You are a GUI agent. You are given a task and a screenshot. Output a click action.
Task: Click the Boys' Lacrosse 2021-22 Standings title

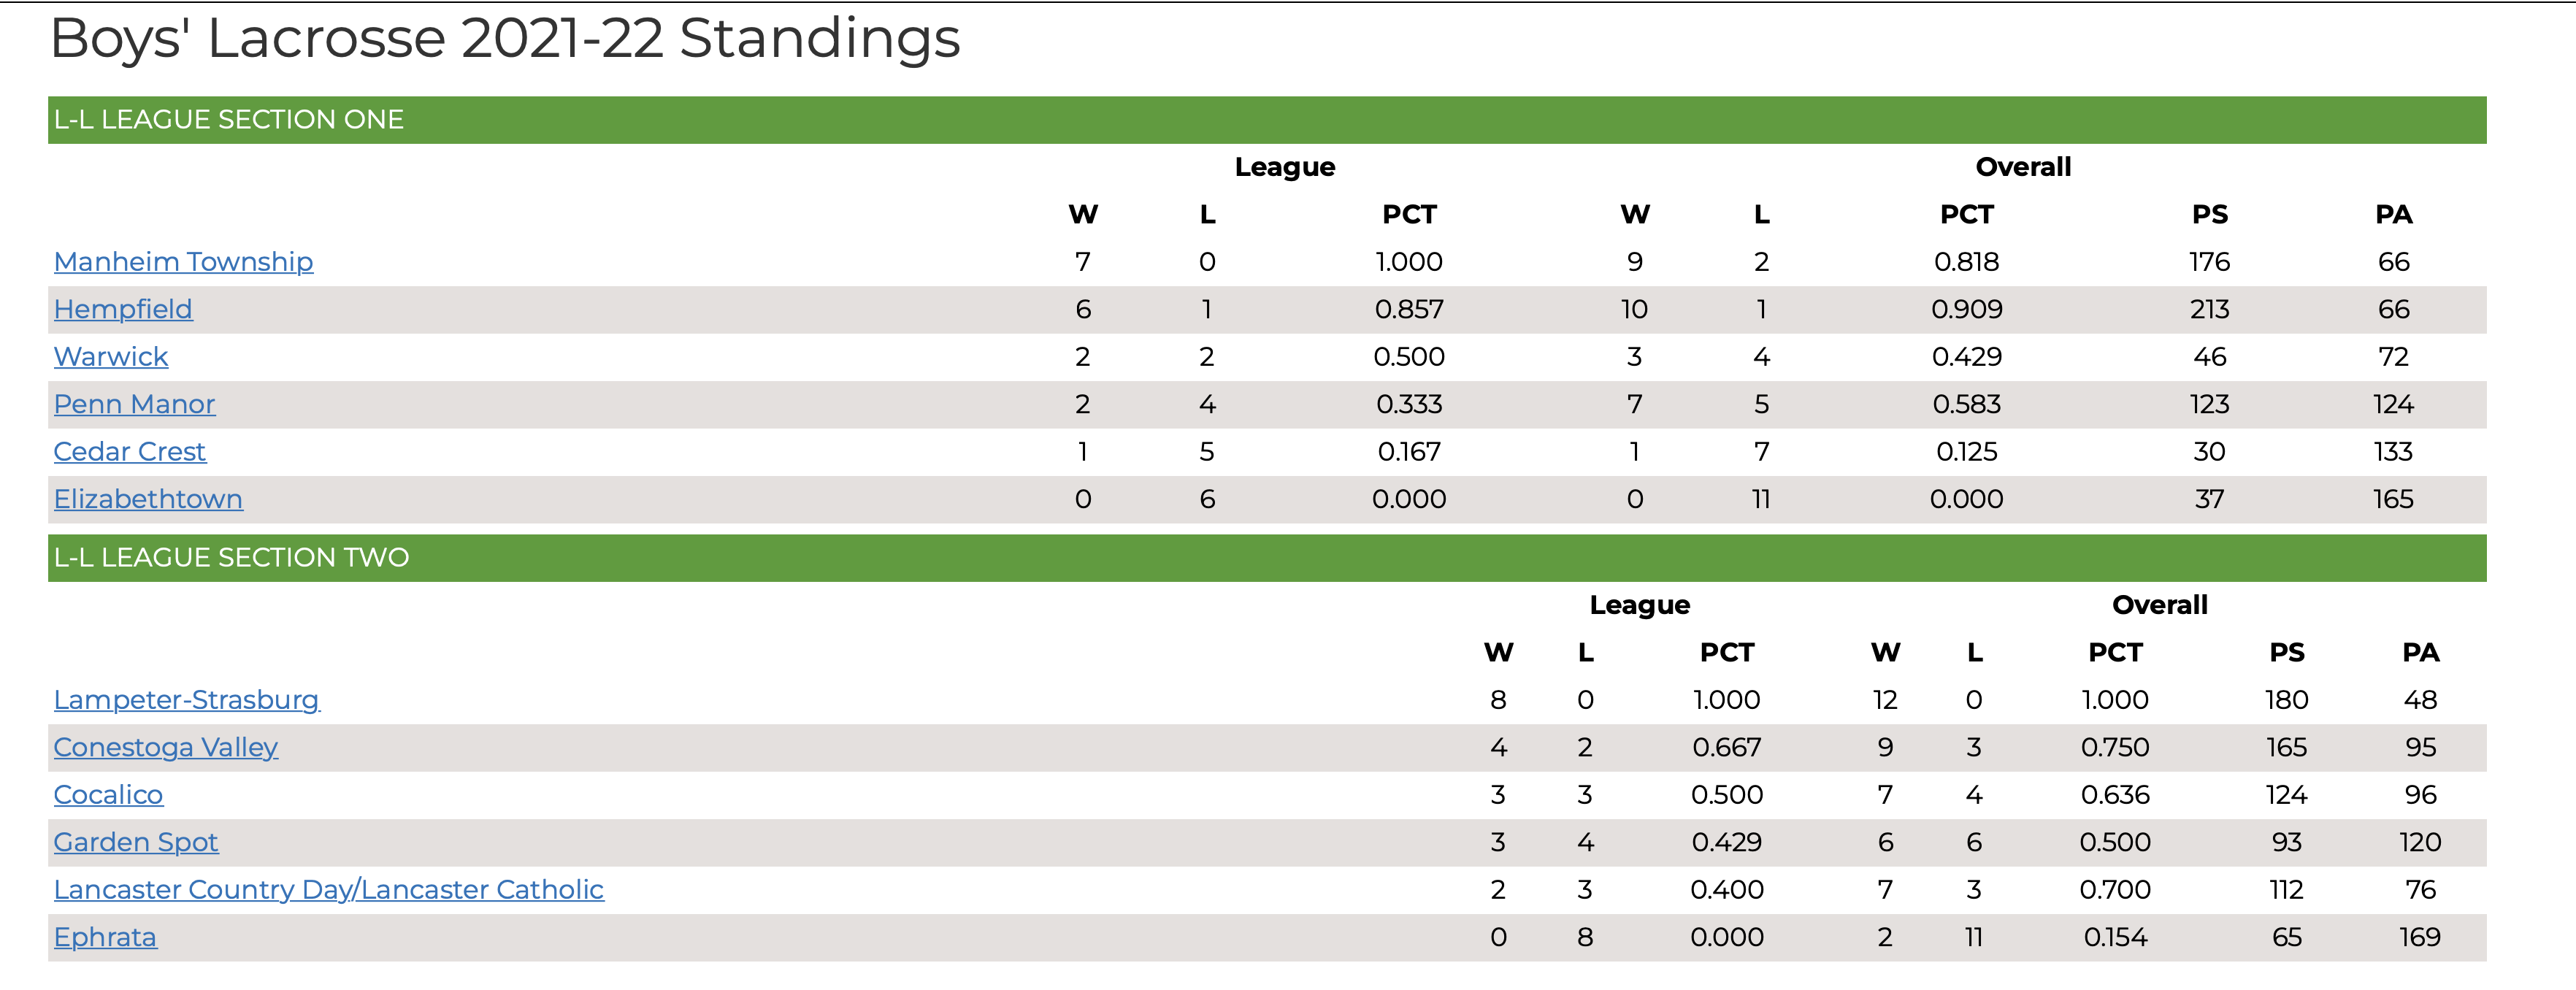coord(505,39)
